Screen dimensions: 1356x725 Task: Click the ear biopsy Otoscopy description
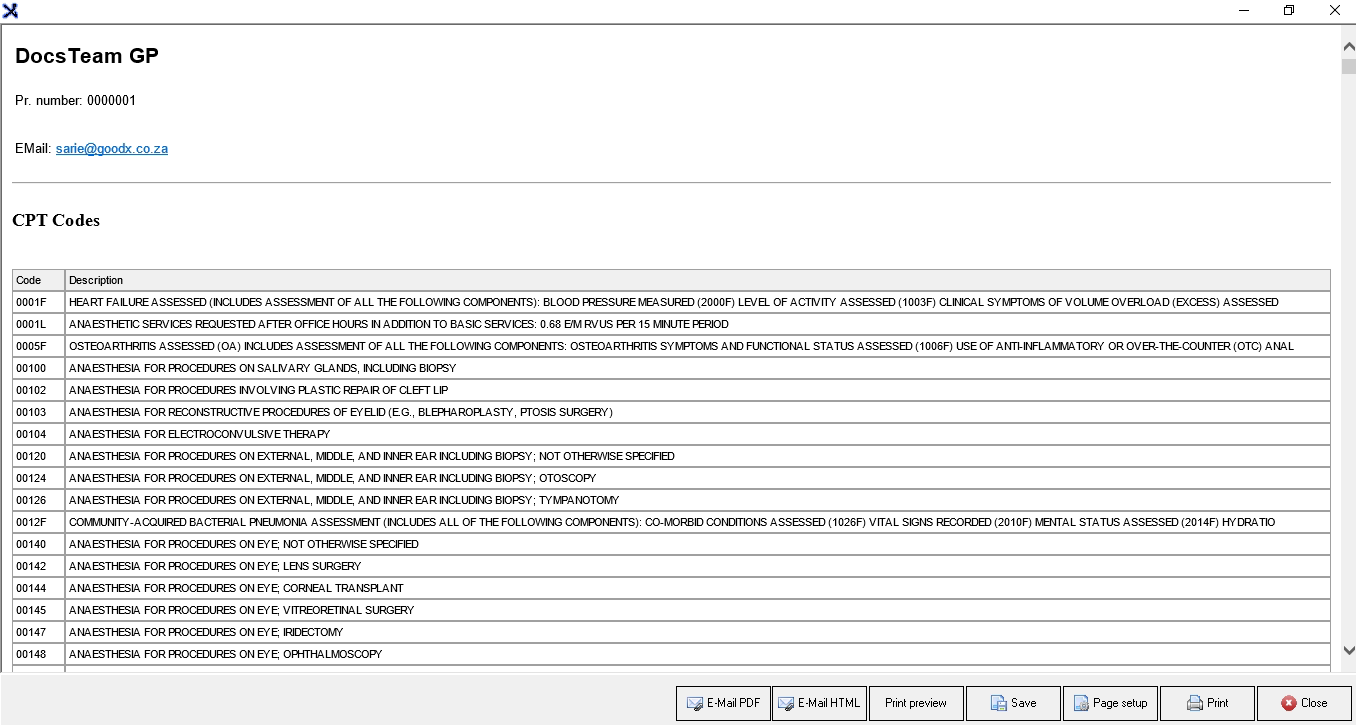pyautogui.click(x=698, y=478)
